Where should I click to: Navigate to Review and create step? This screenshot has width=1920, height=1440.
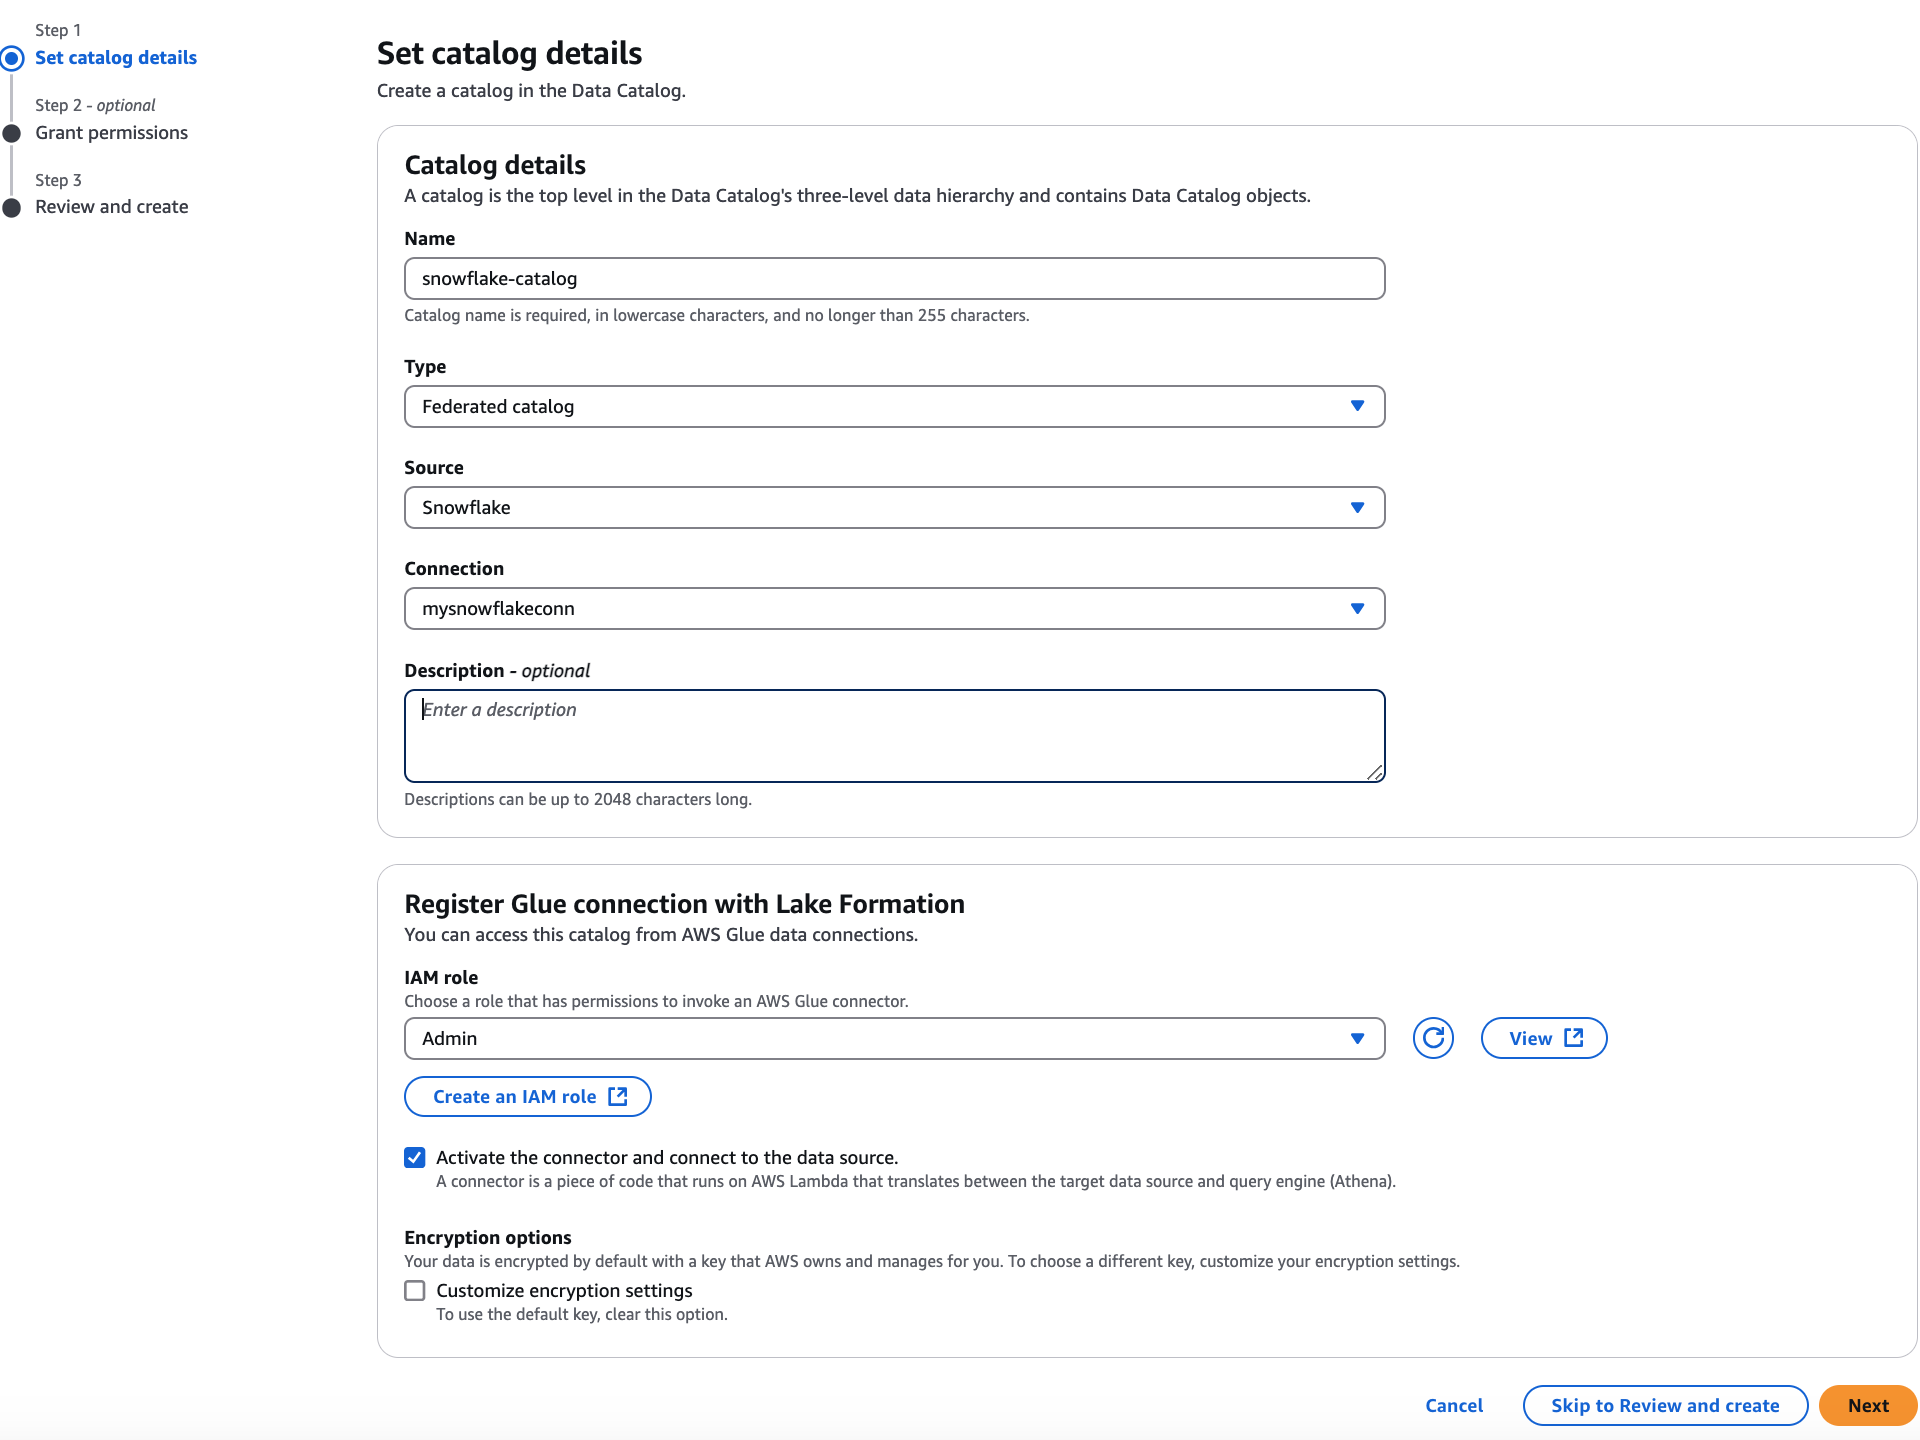click(112, 207)
